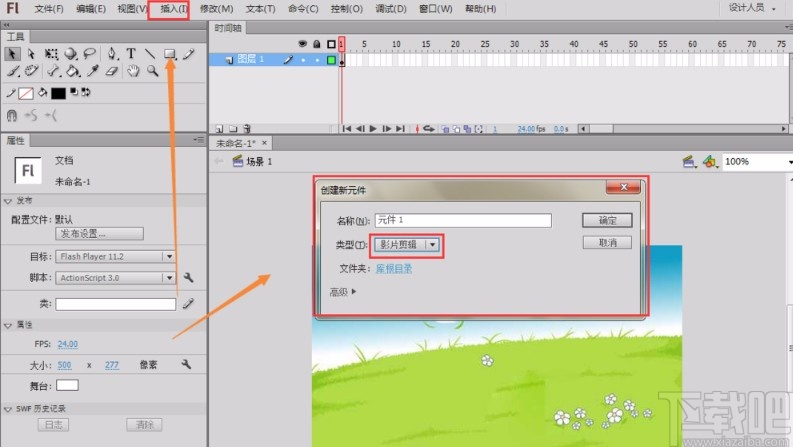The image size is (793, 447).
Task: Select the Hand tool
Action: [x=133, y=71]
